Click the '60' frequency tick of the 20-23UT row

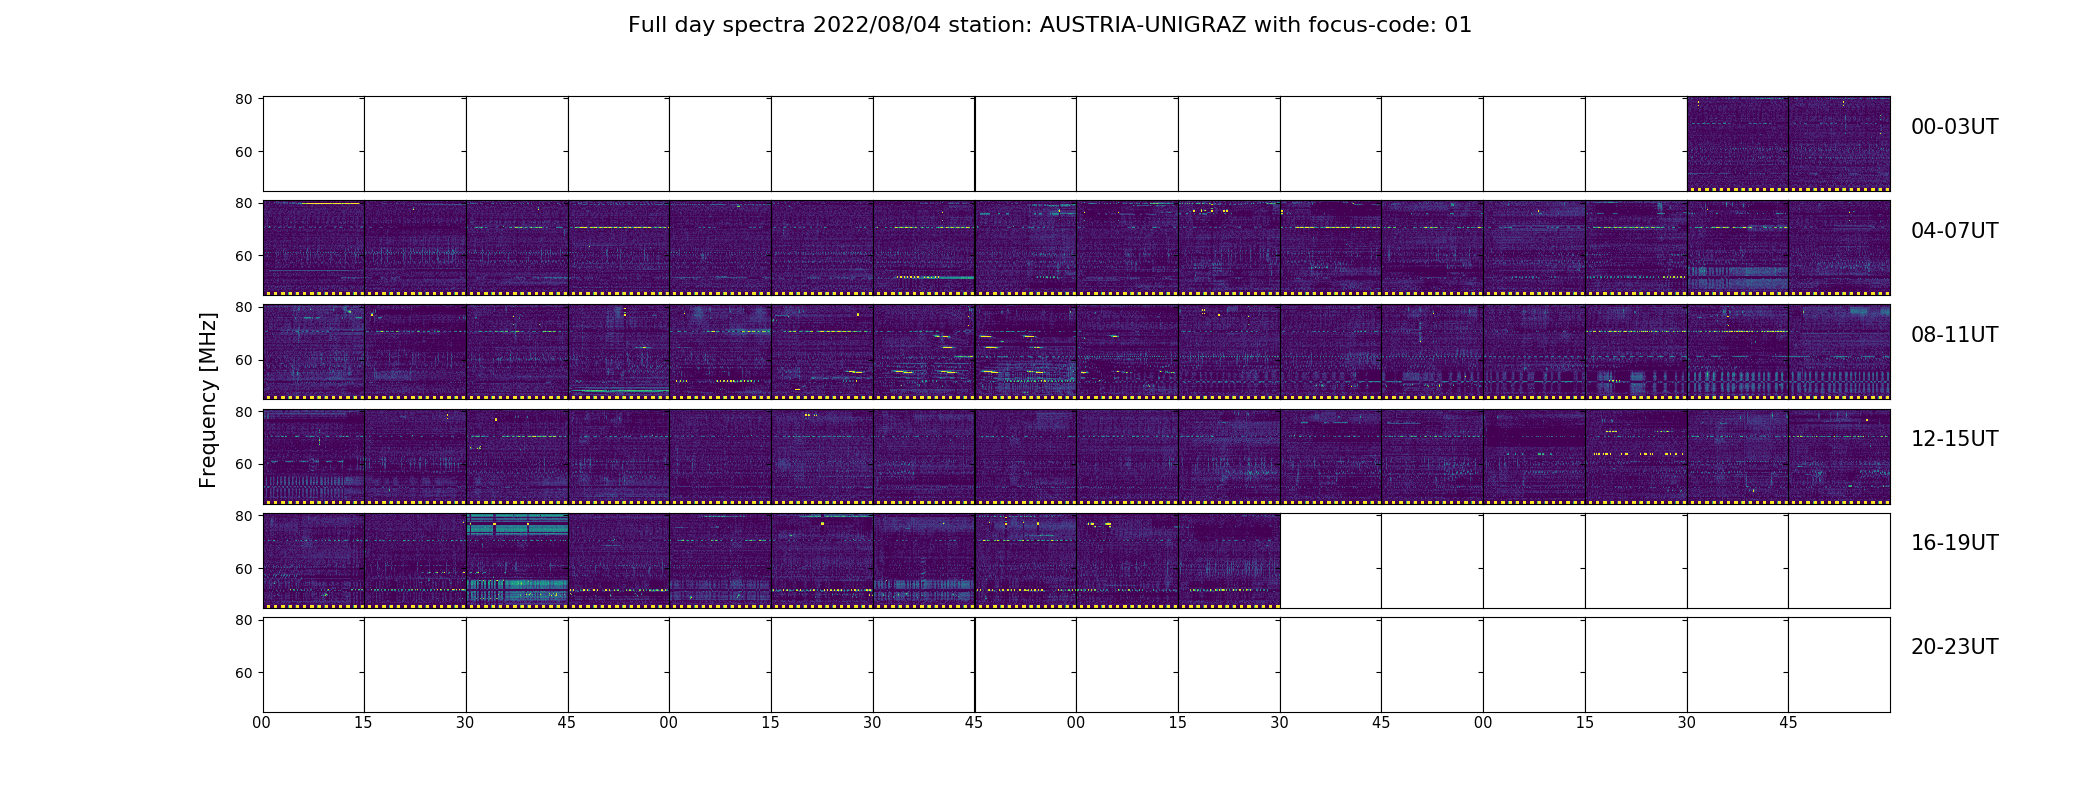243,673
